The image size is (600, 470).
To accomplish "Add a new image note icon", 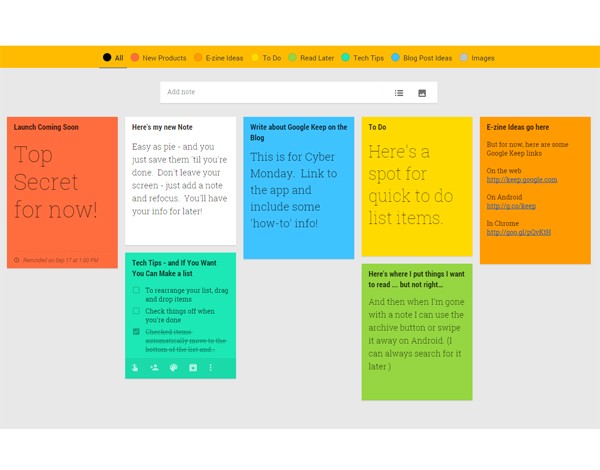I will (422, 93).
